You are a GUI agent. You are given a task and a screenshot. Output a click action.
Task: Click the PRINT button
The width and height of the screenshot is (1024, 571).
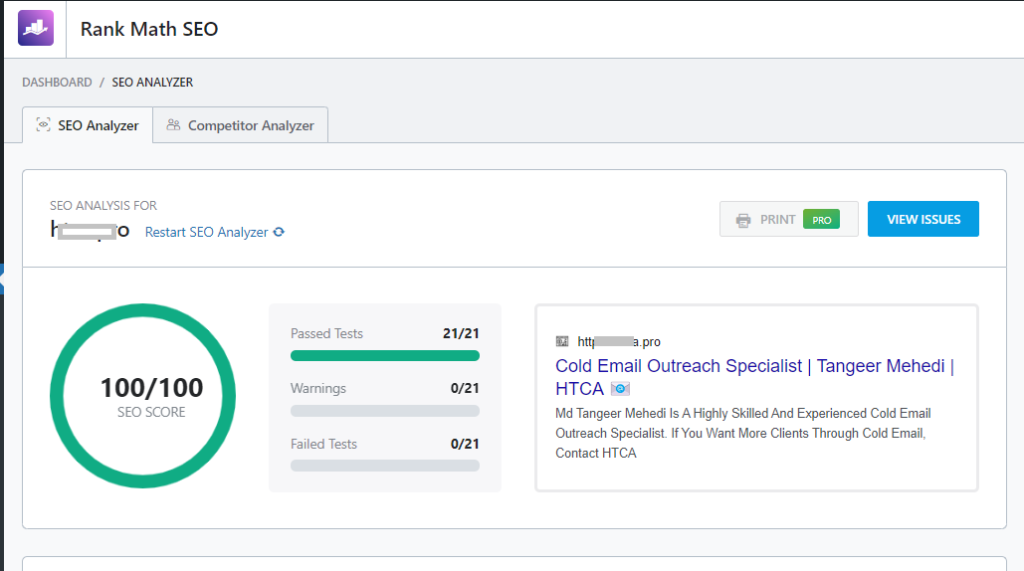[x=789, y=219]
